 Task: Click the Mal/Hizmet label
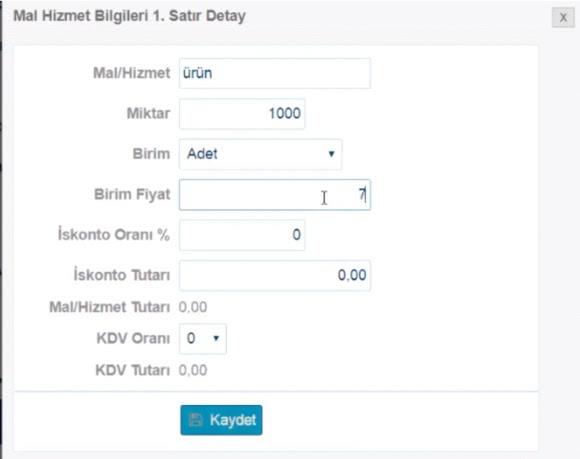click(131, 73)
